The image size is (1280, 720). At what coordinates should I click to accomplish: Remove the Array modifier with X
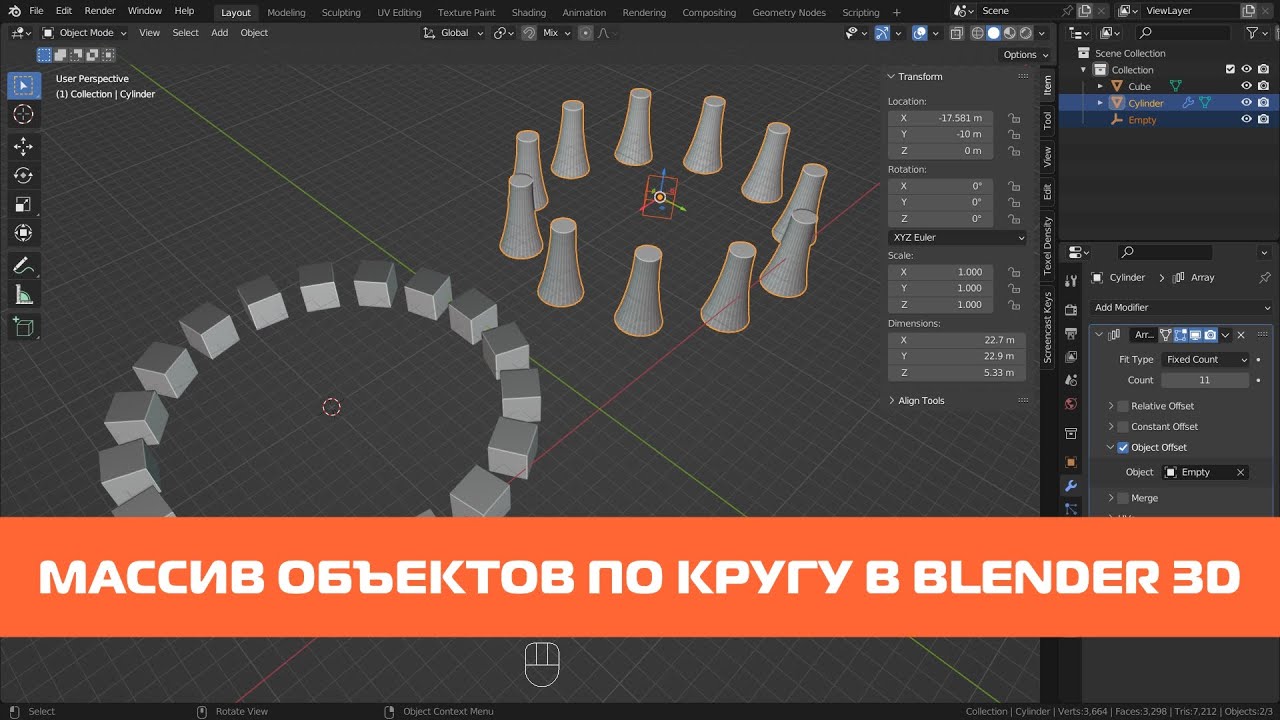coord(1241,335)
